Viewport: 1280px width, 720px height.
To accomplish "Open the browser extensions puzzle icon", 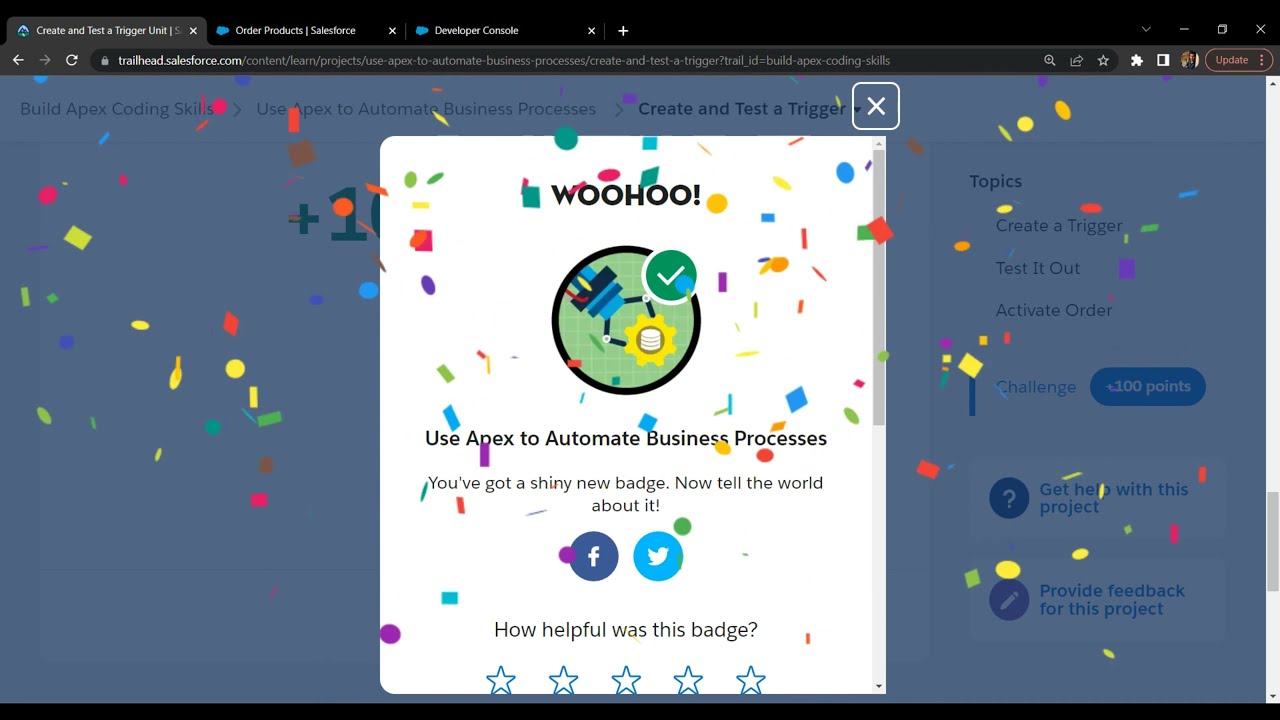I will (1137, 60).
